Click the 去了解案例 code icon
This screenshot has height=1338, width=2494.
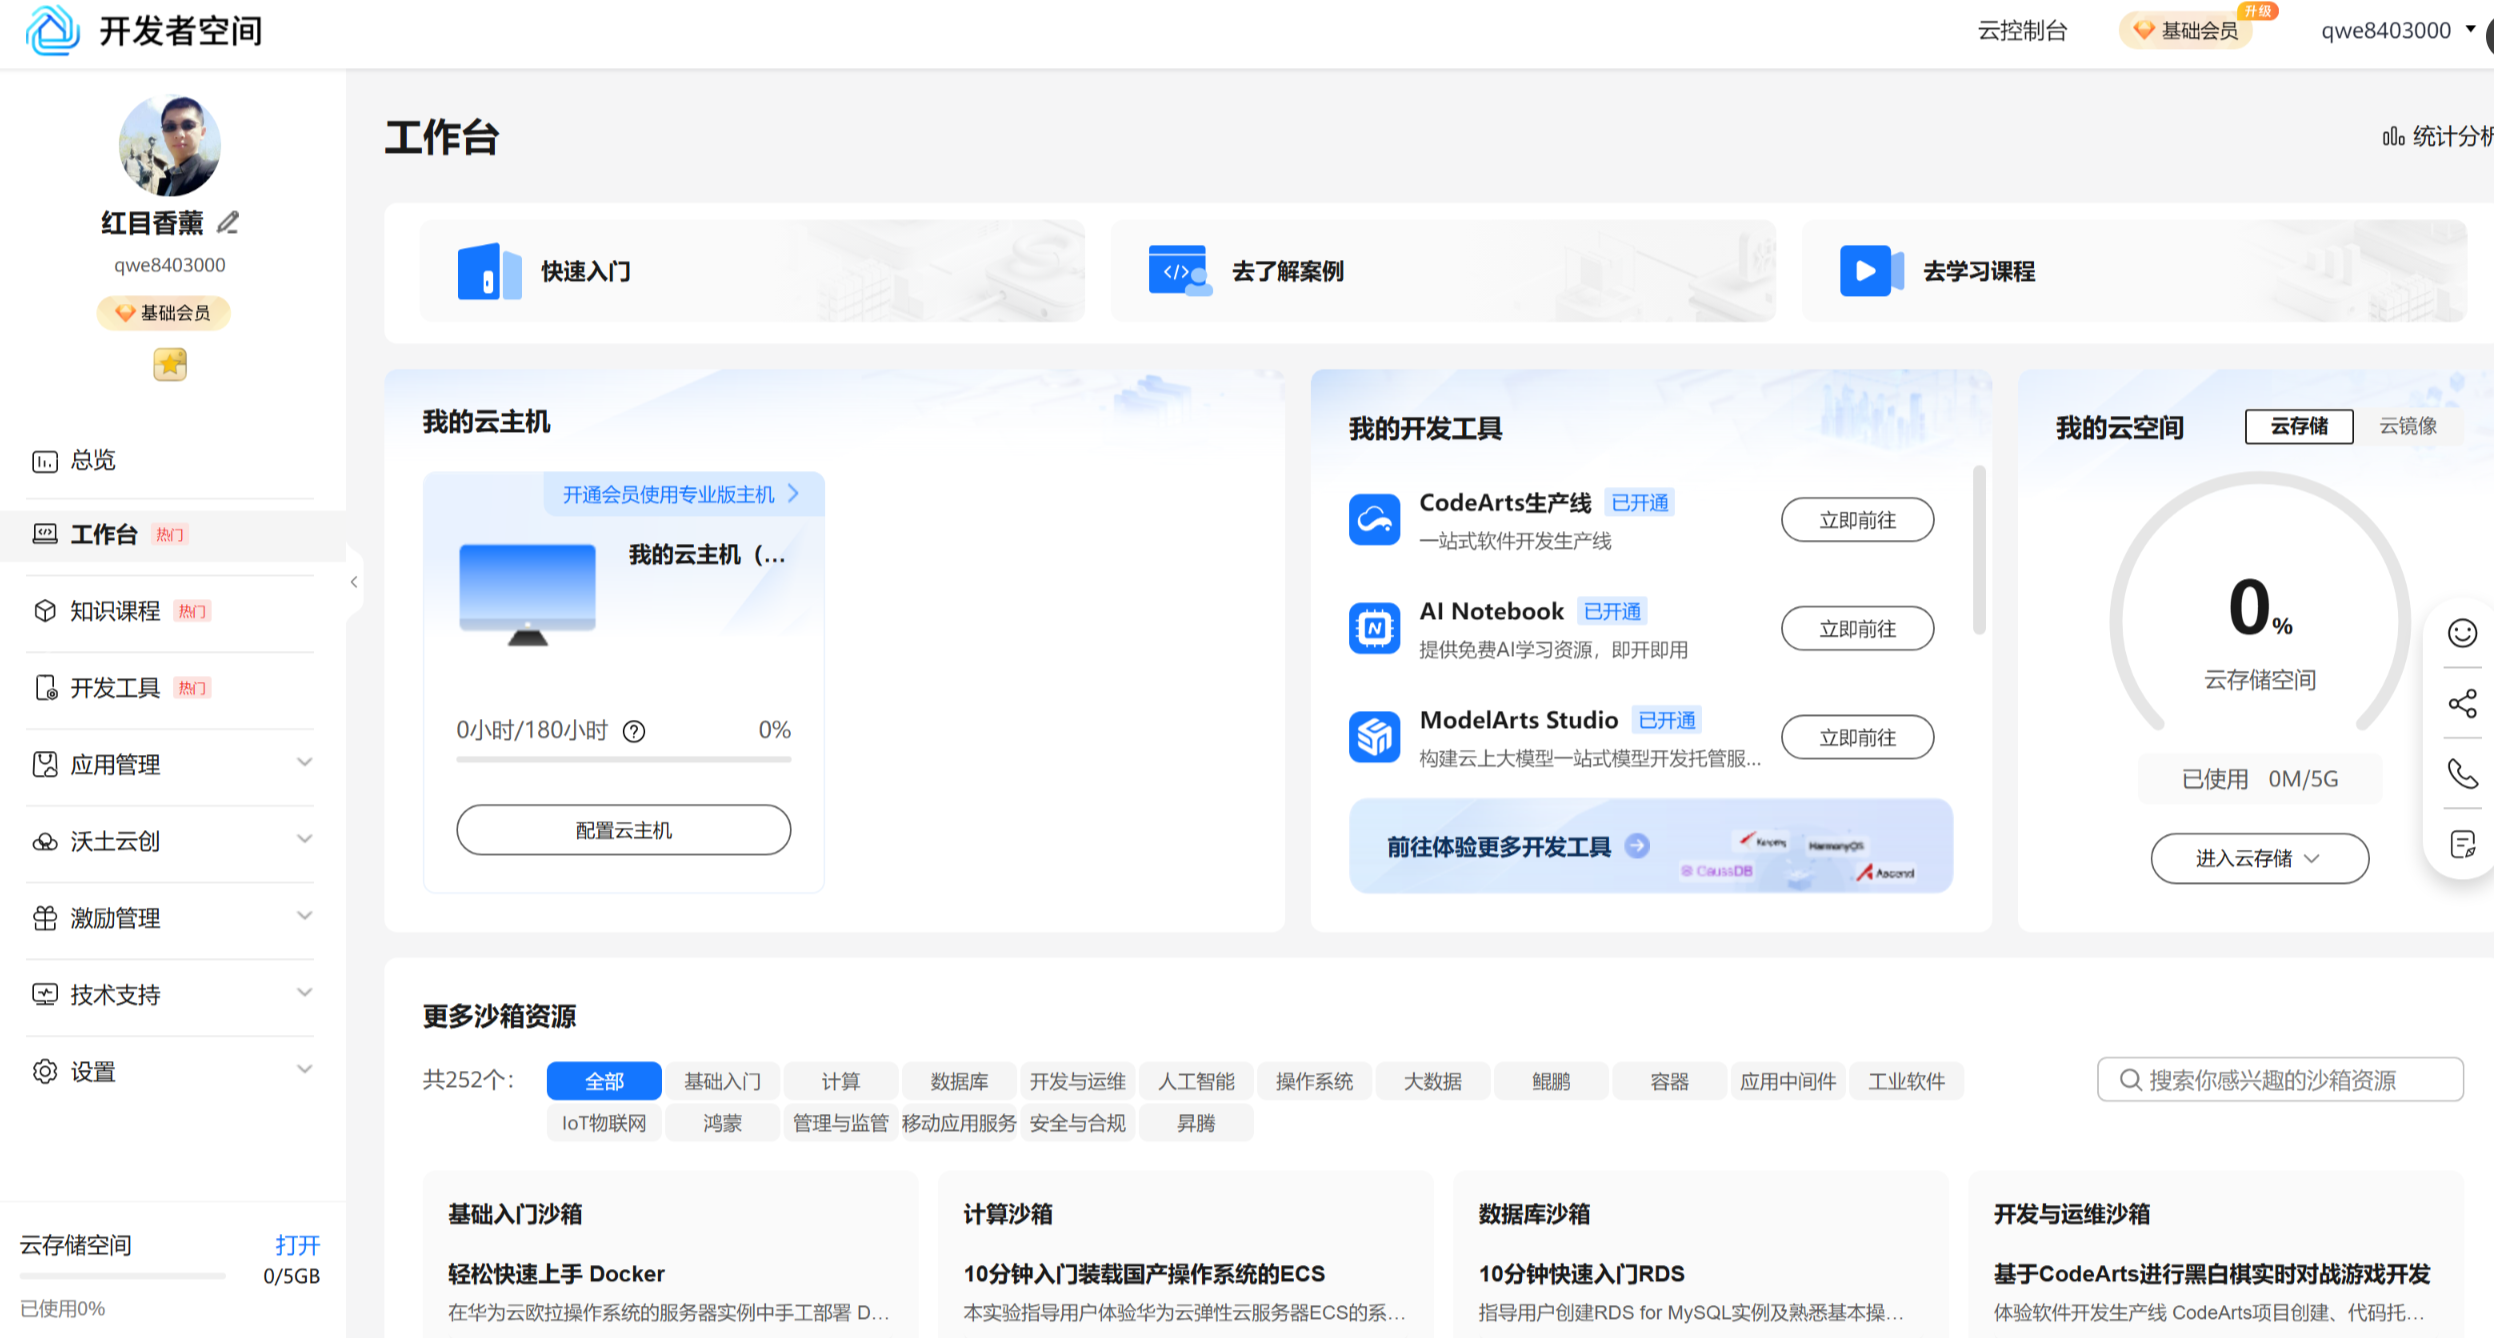1180,270
